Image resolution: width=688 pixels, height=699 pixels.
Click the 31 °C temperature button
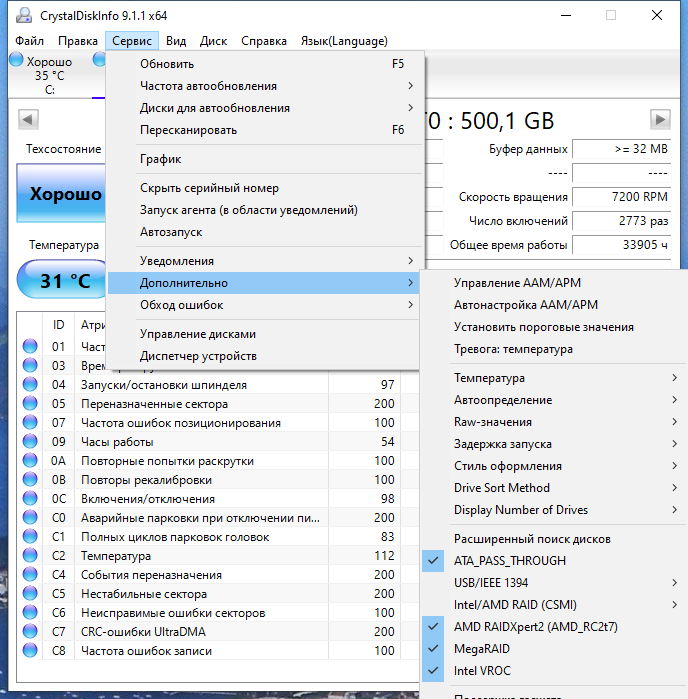[x=62, y=280]
